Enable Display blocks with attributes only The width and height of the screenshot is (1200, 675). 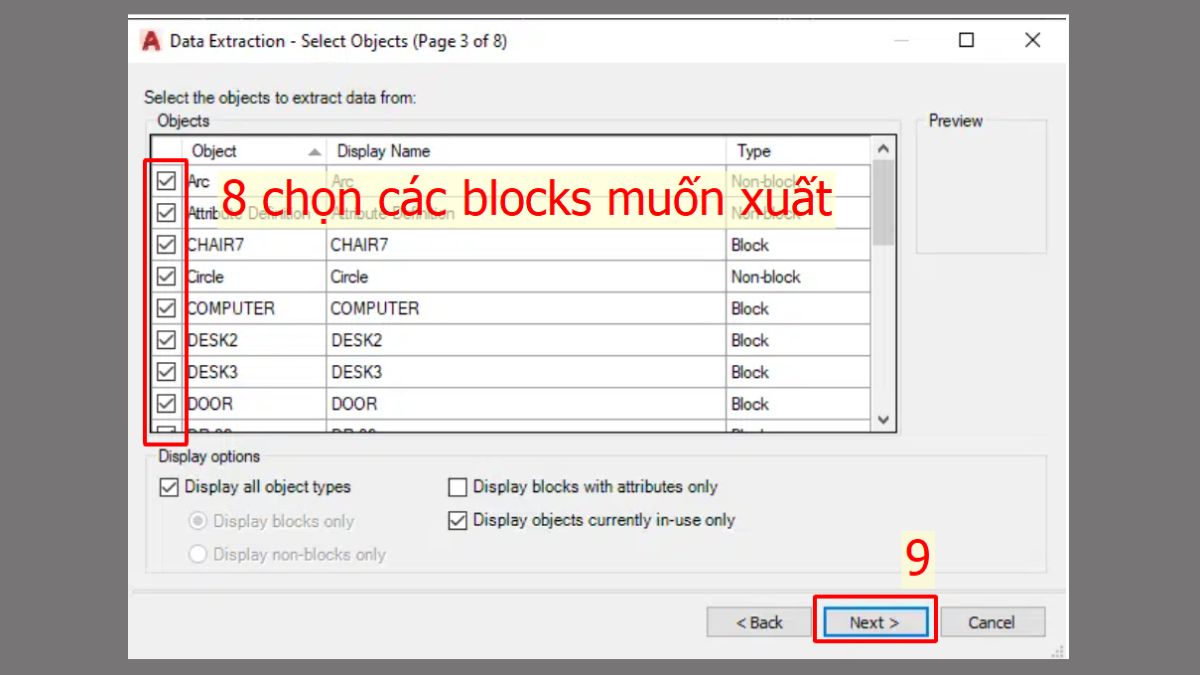click(457, 487)
